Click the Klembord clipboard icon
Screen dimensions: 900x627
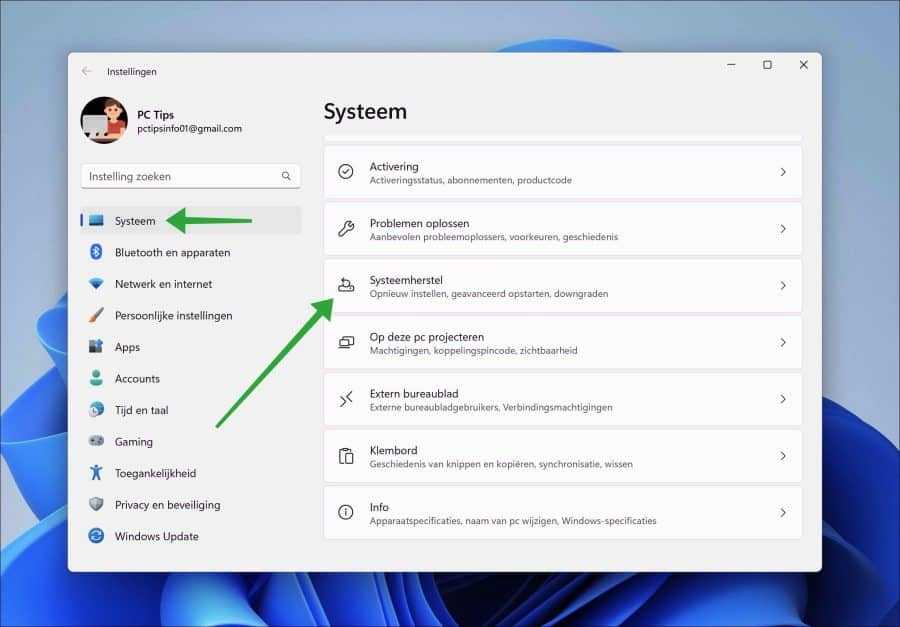(x=346, y=456)
